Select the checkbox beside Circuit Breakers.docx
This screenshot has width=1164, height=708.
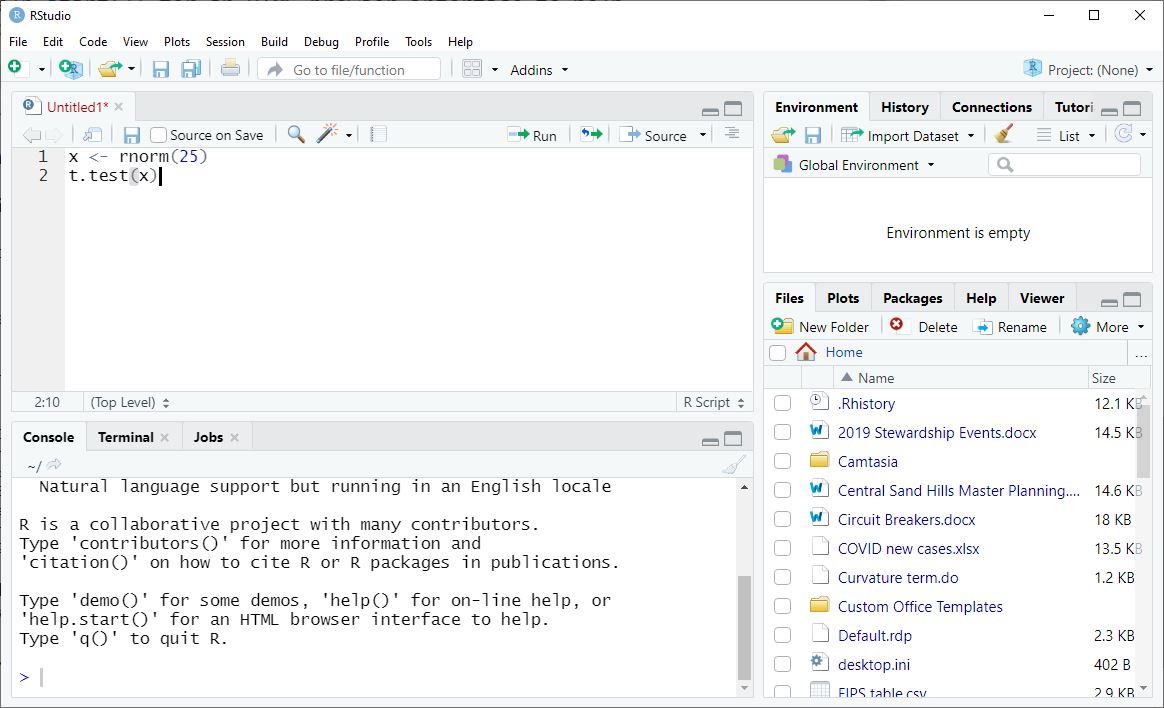point(783,519)
